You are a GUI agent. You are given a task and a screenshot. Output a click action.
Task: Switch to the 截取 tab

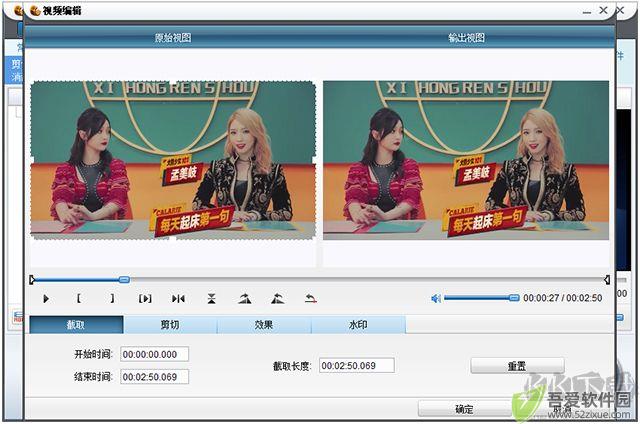pyautogui.click(x=76, y=324)
